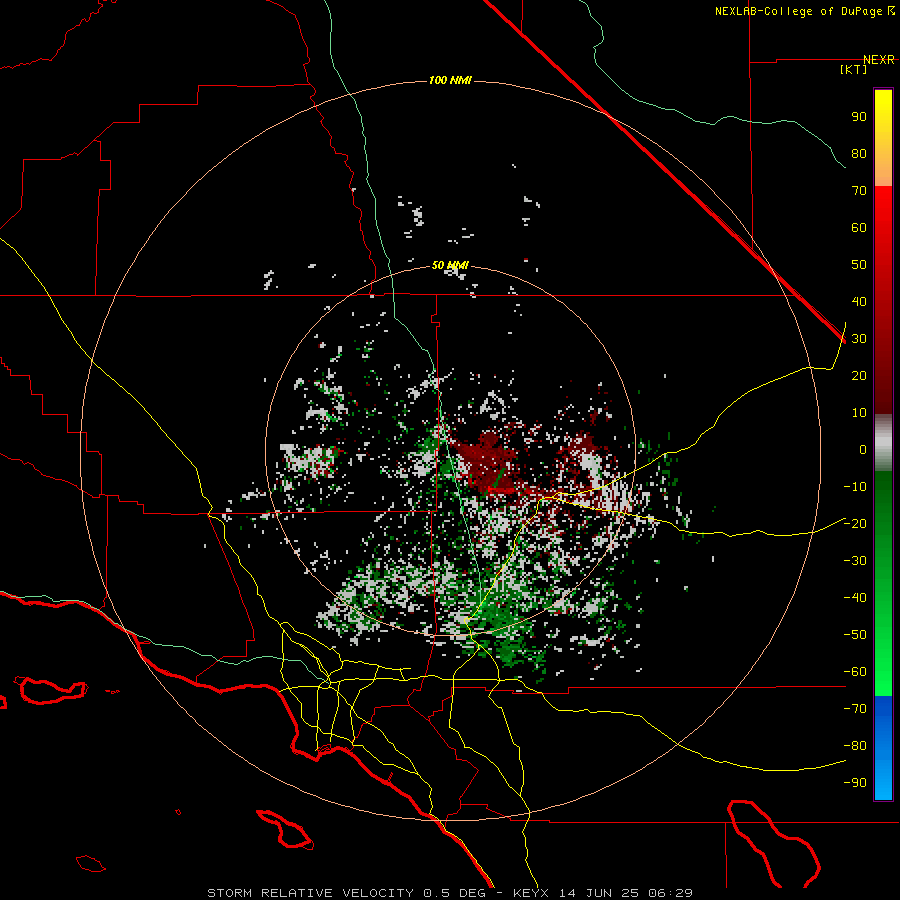
Task: Click the KEYX radar site identifier
Action: point(531,893)
